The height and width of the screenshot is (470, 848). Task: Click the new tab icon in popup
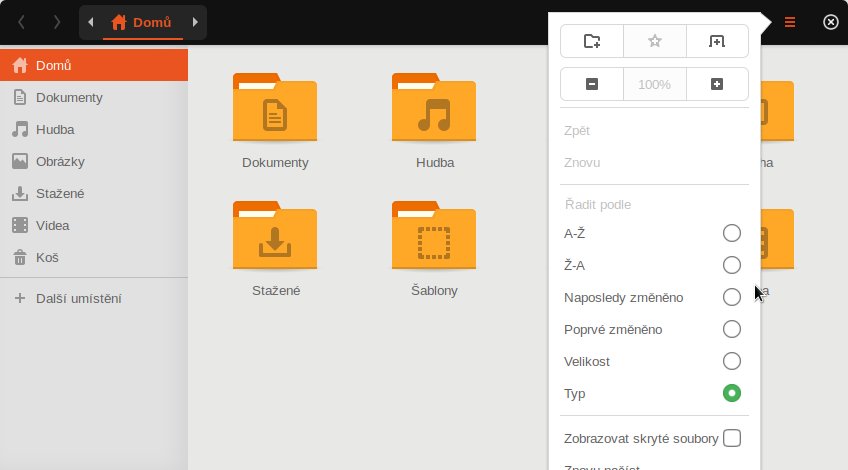click(717, 41)
